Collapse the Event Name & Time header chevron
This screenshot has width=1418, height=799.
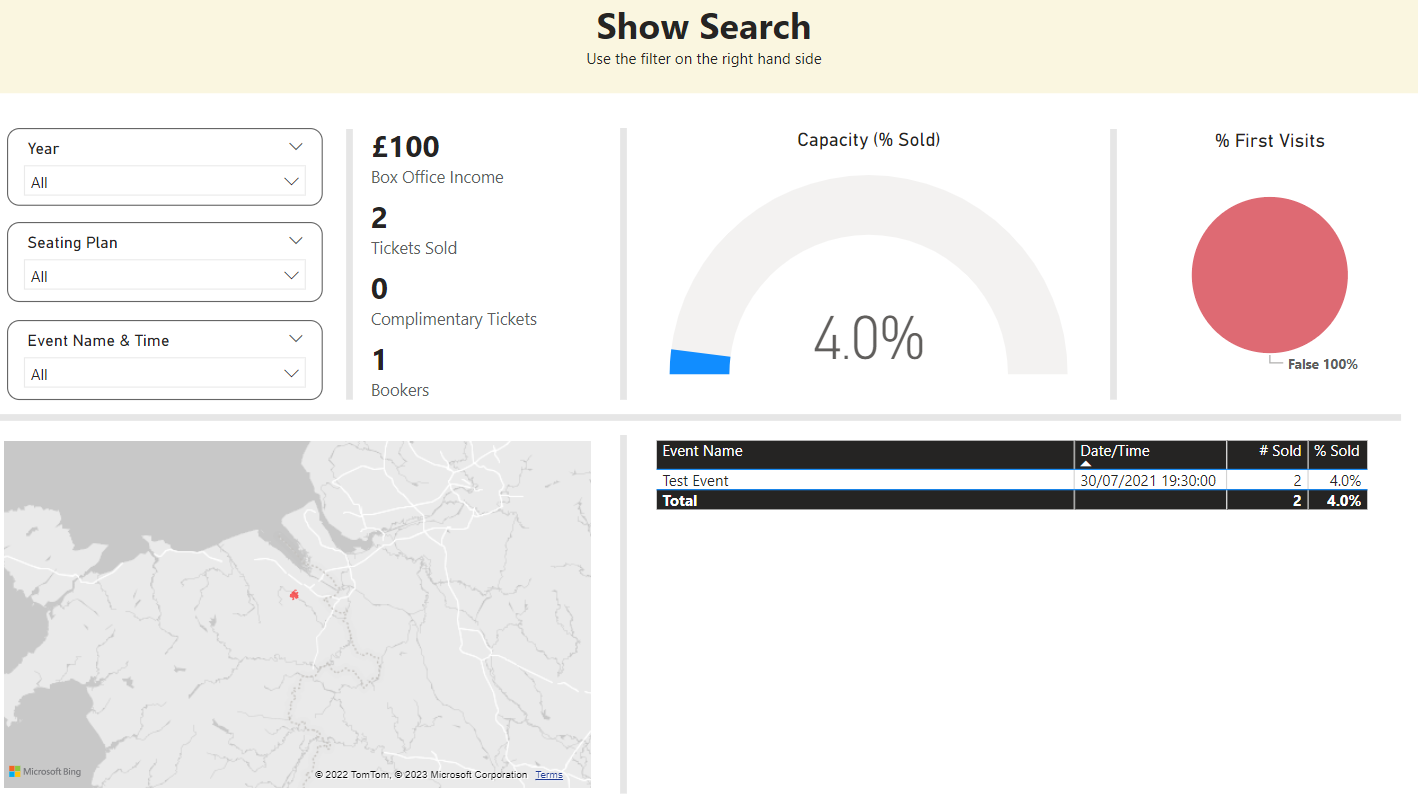point(295,339)
